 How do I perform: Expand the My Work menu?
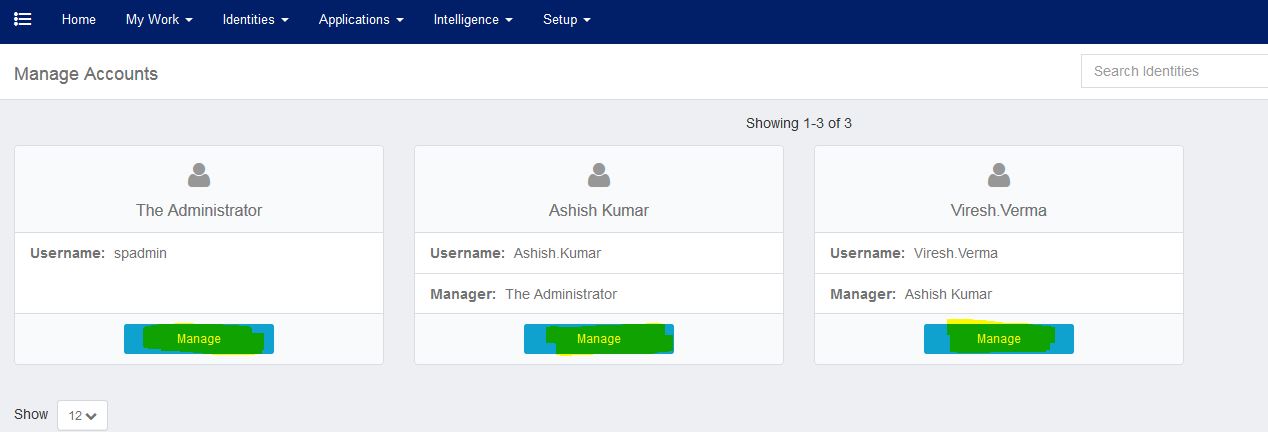(x=159, y=19)
